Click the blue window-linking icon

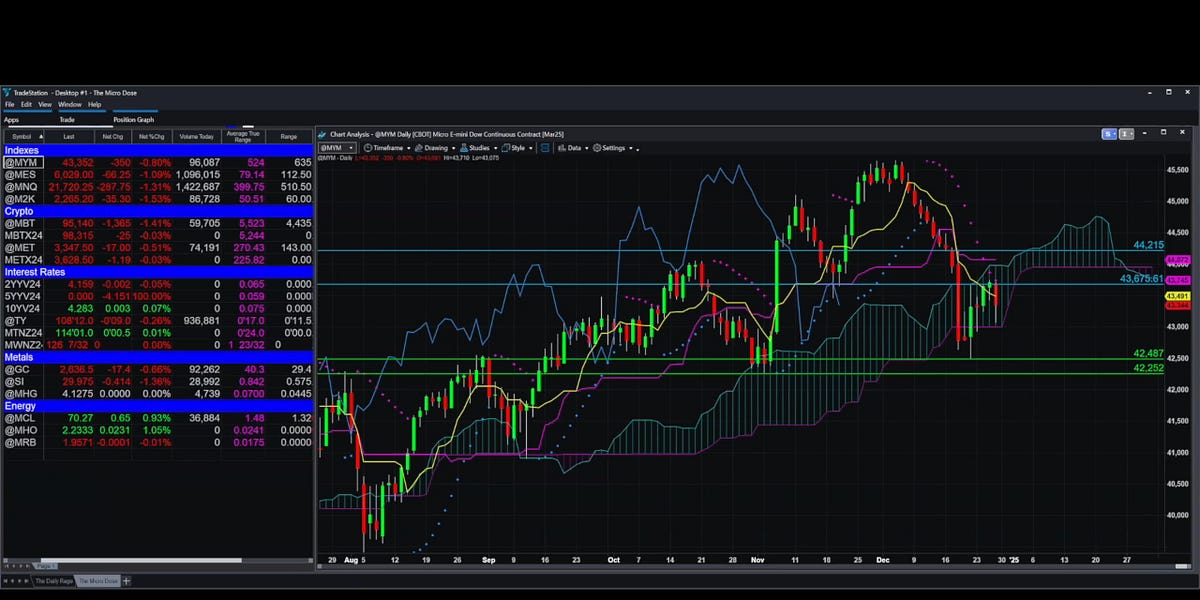pyautogui.click(x=543, y=147)
